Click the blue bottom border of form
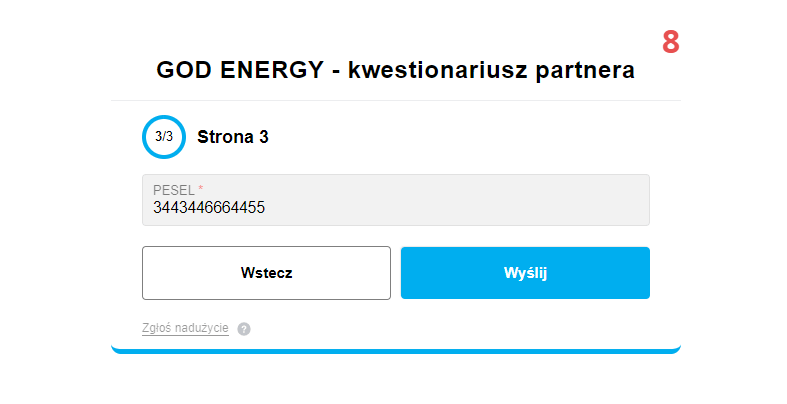Viewport: 787px width, 404px height. (x=395, y=350)
